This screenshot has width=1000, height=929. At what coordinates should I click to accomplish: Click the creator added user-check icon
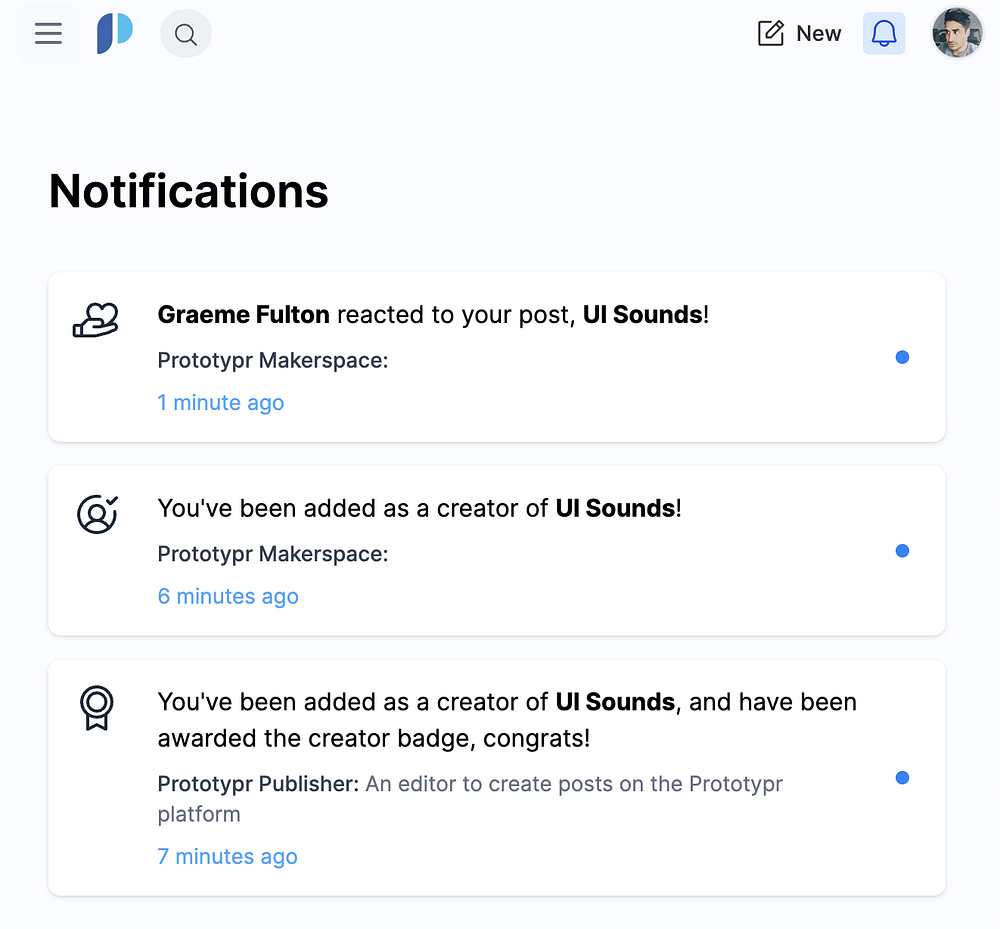97,514
